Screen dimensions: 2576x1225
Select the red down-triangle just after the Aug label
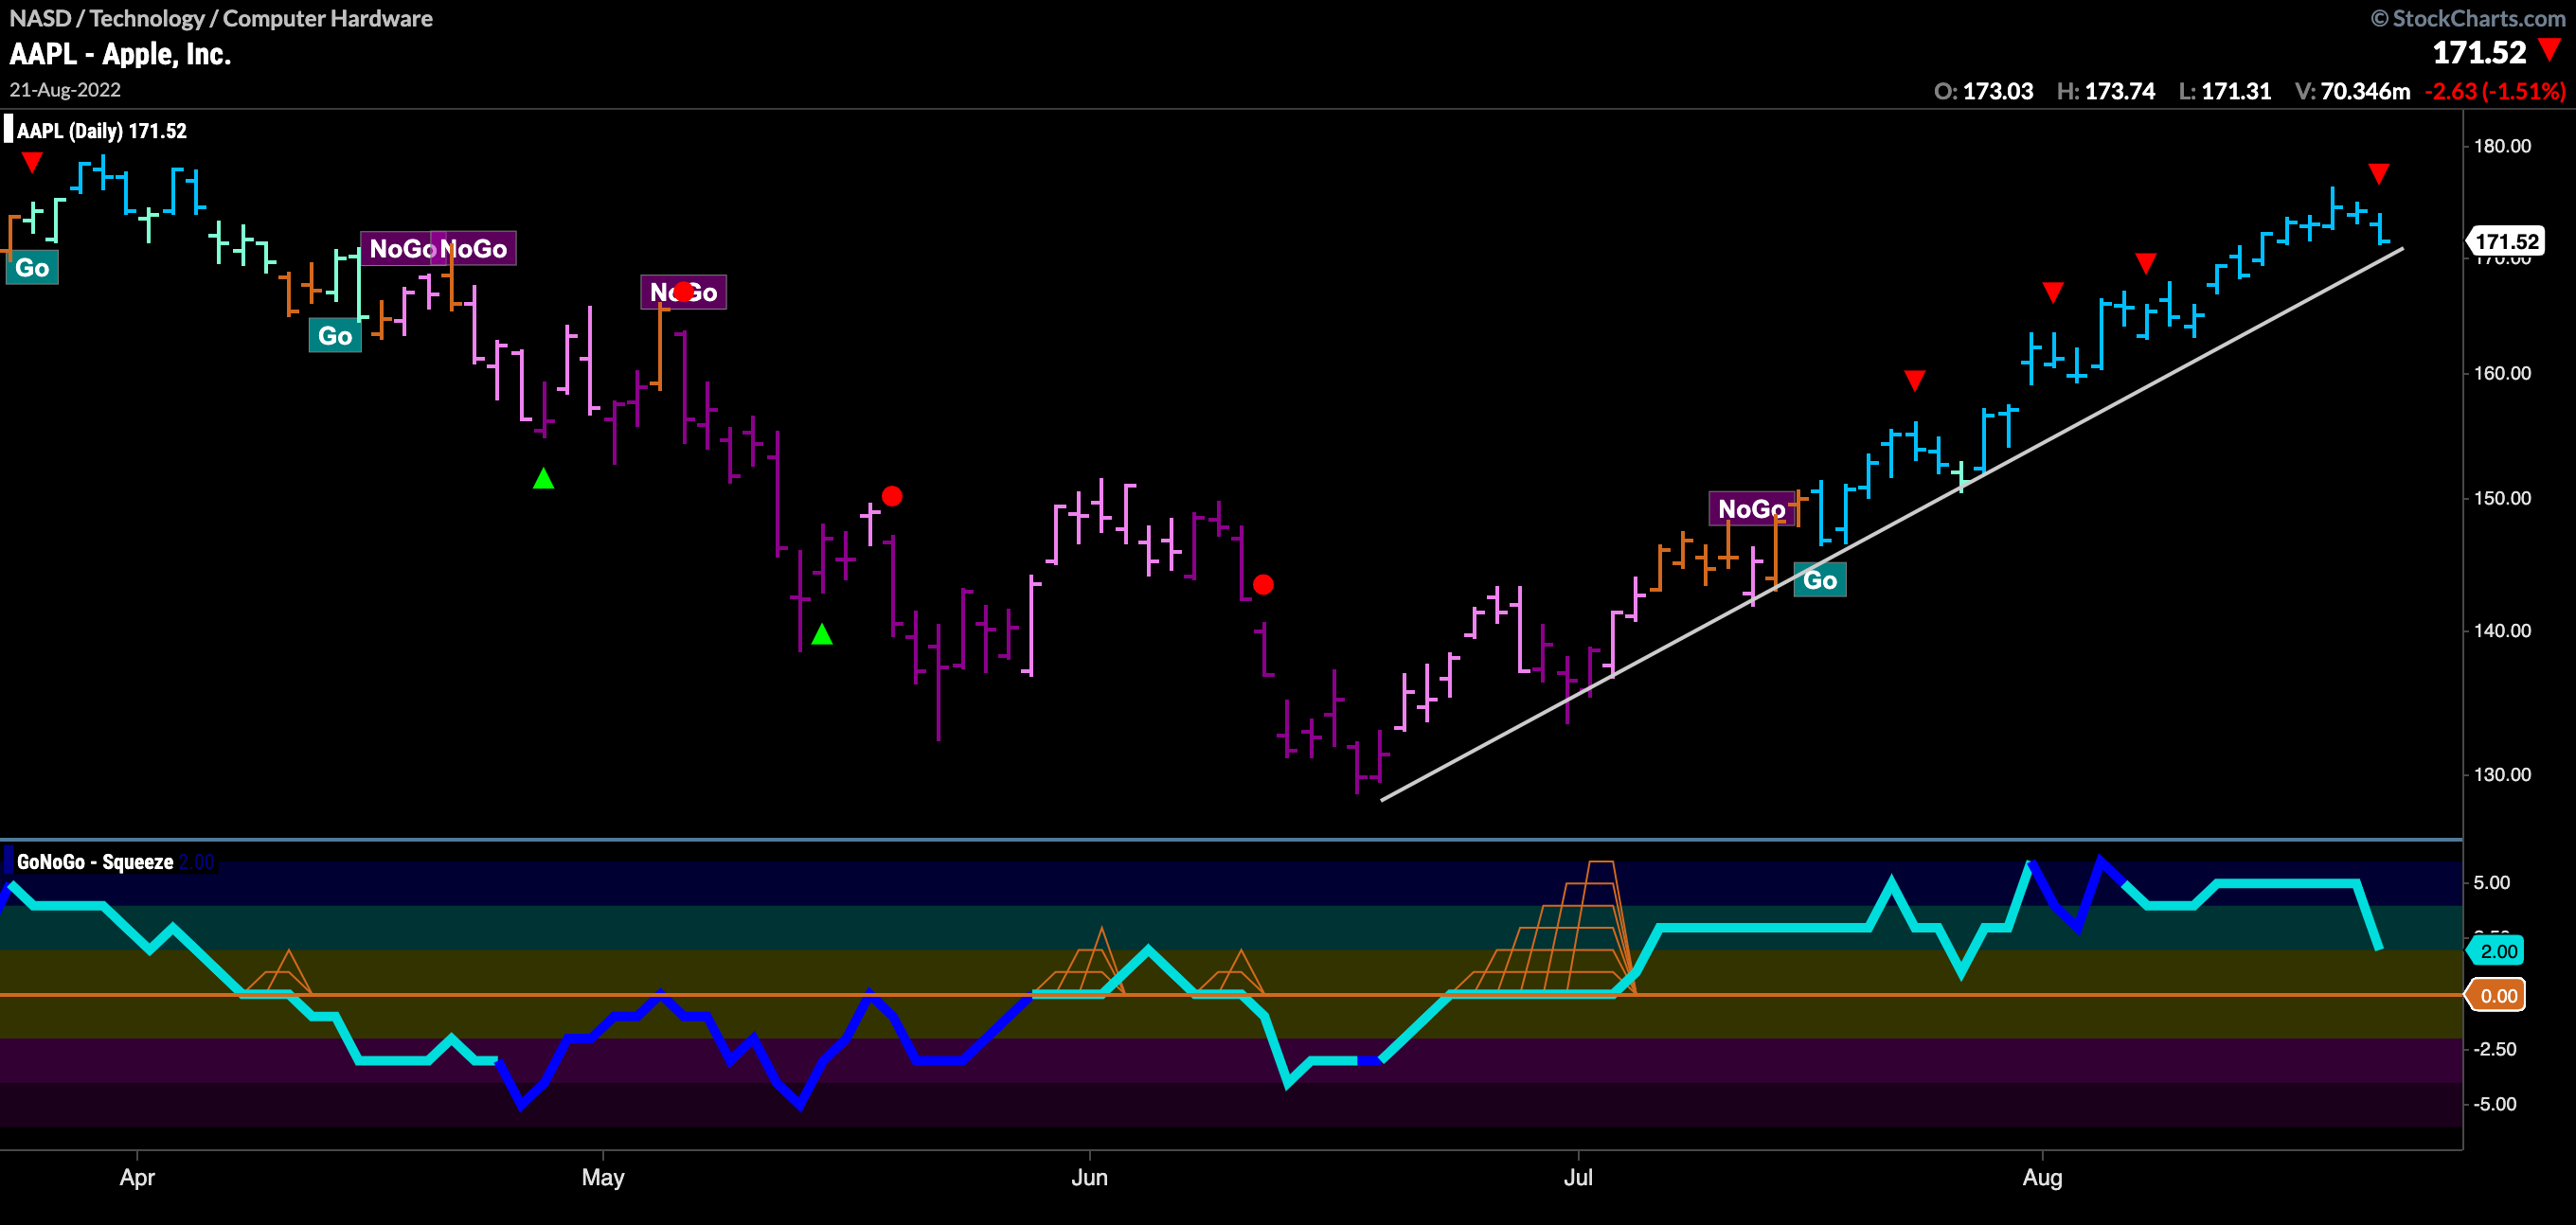(x=2052, y=292)
